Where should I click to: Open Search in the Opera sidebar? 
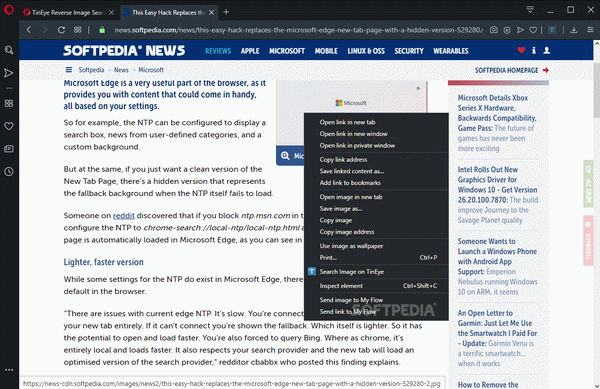click(9, 50)
